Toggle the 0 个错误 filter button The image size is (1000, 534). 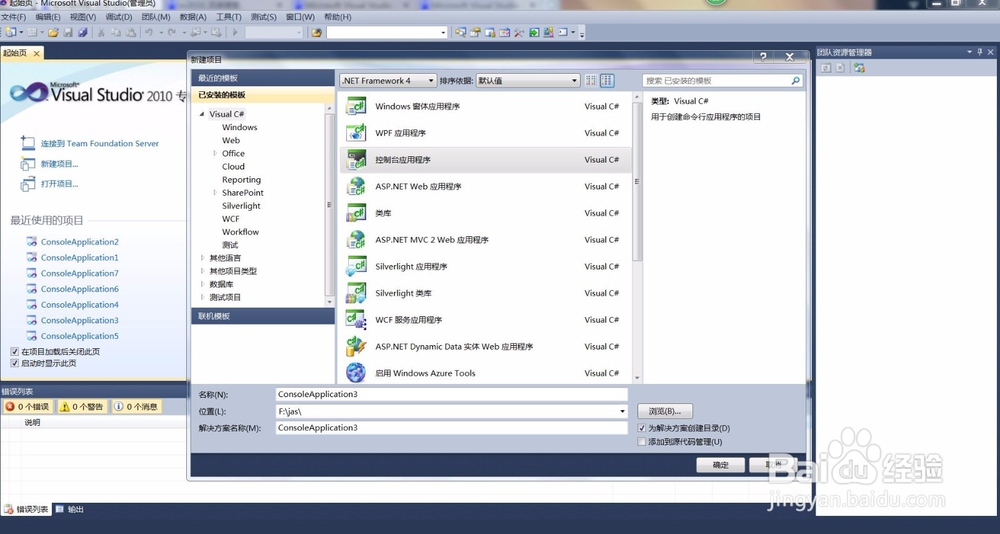(x=27, y=406)
